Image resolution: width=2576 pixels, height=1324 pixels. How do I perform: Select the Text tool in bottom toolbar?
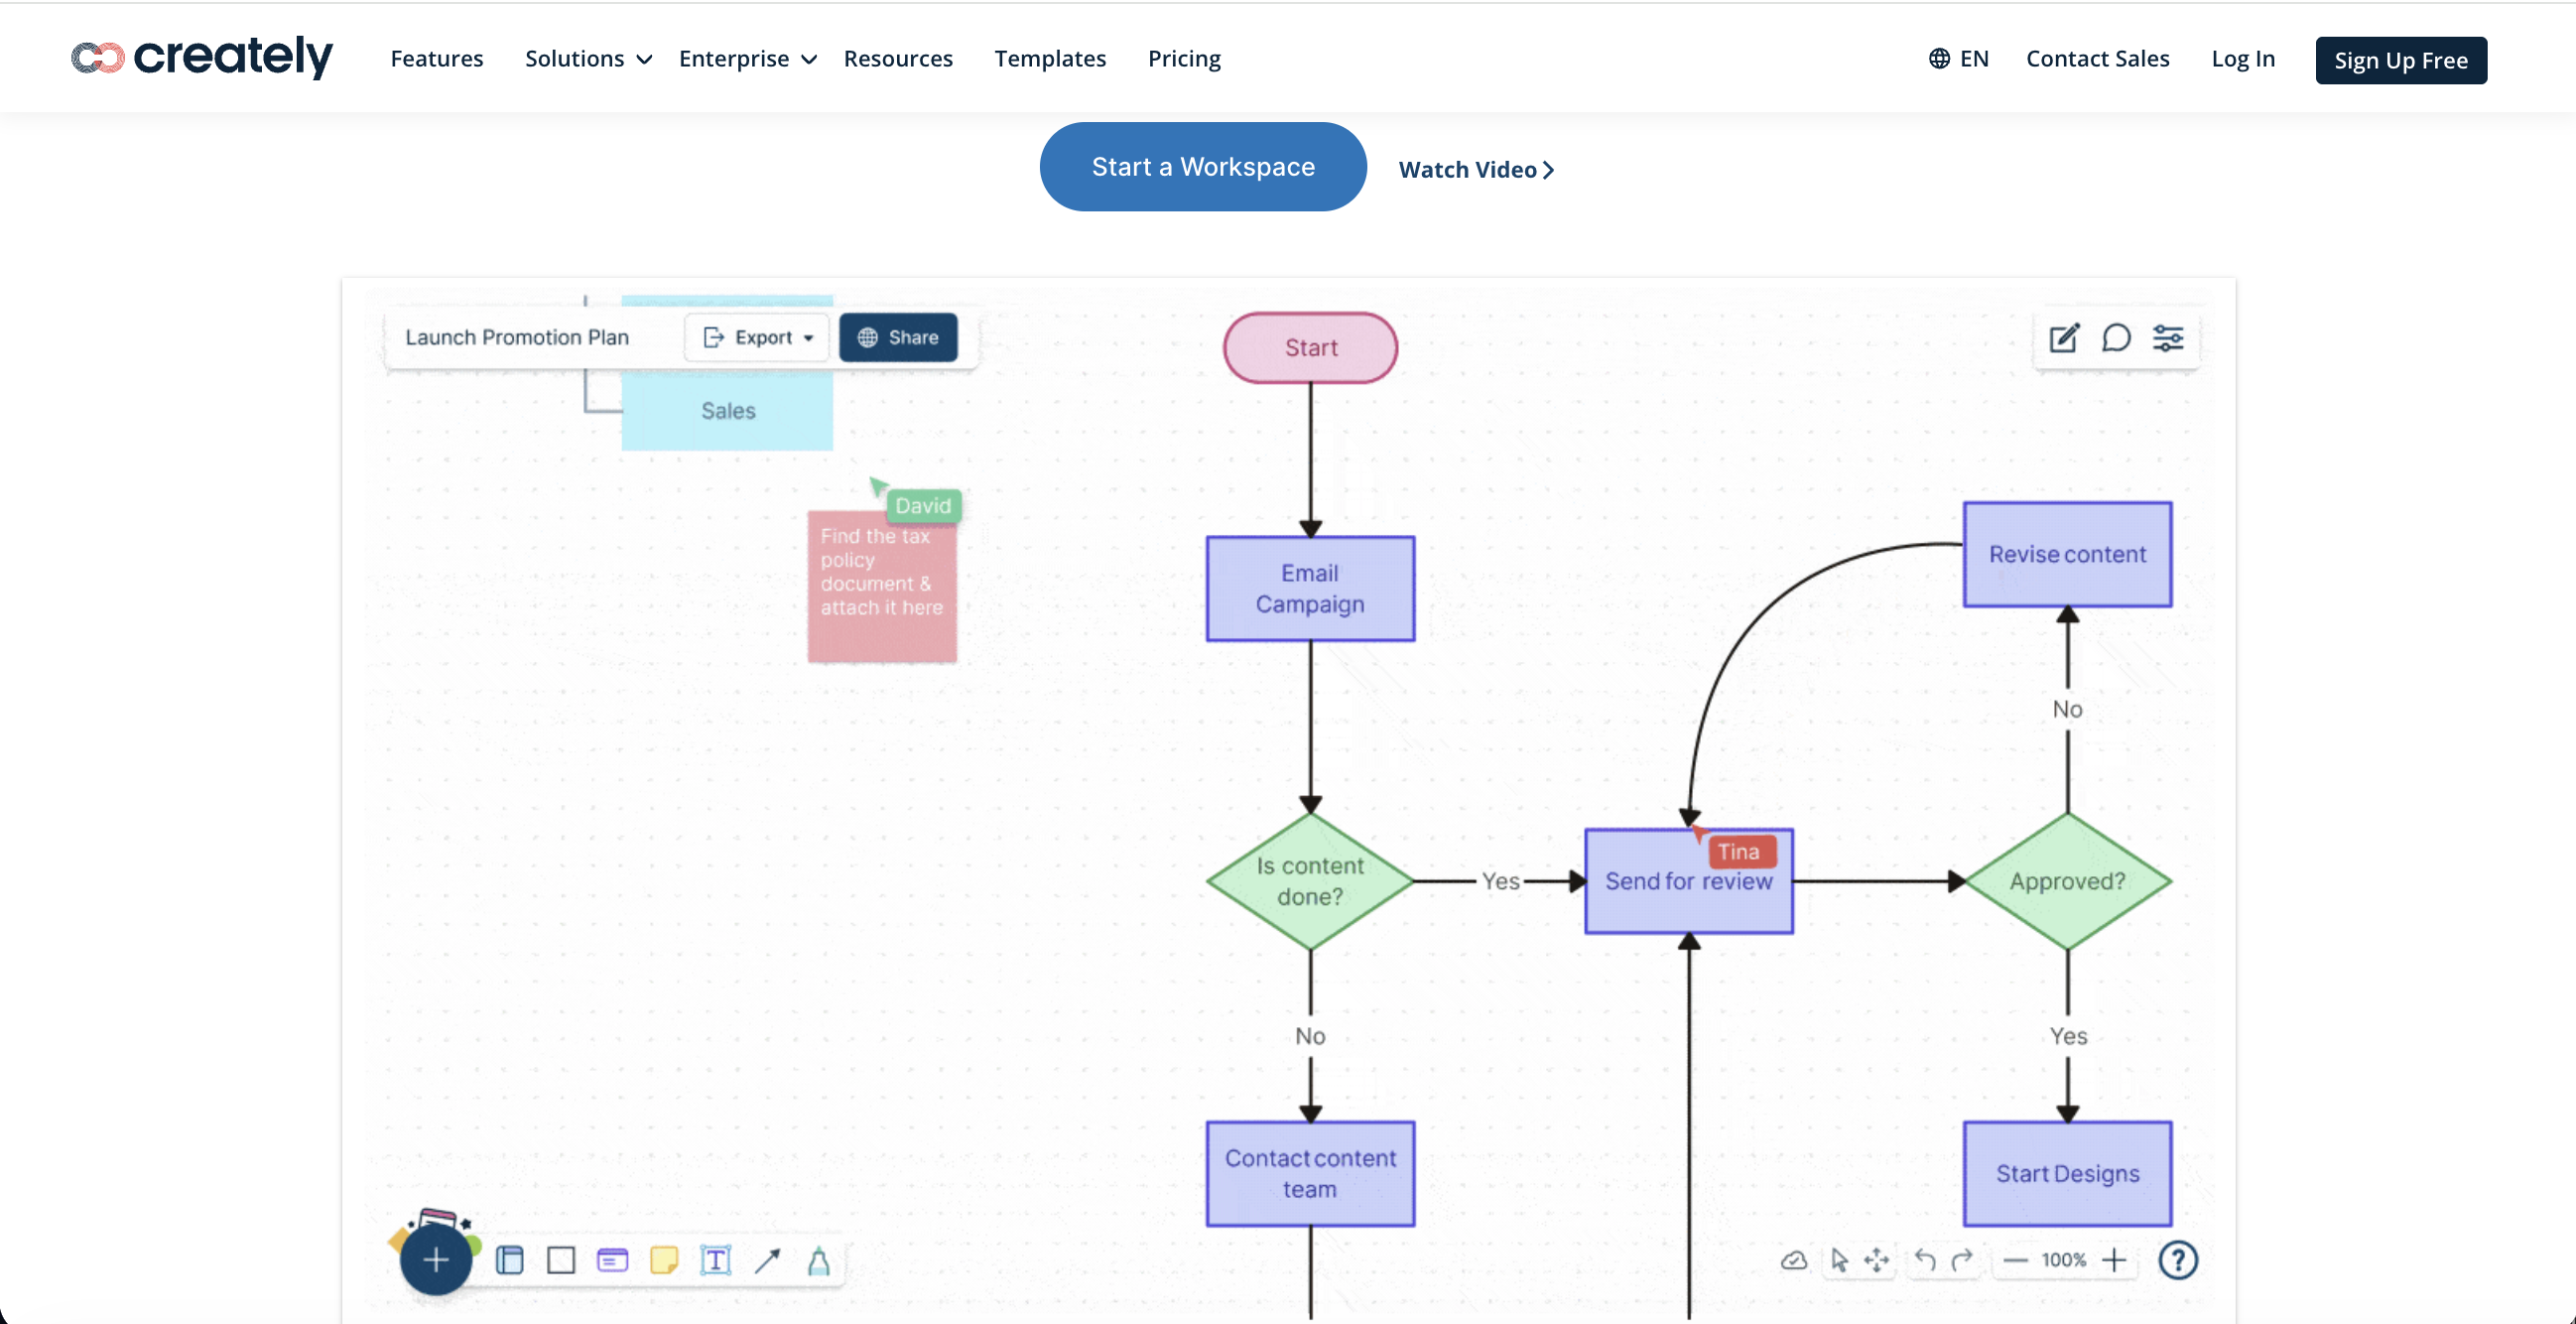tap(717, 1261)
